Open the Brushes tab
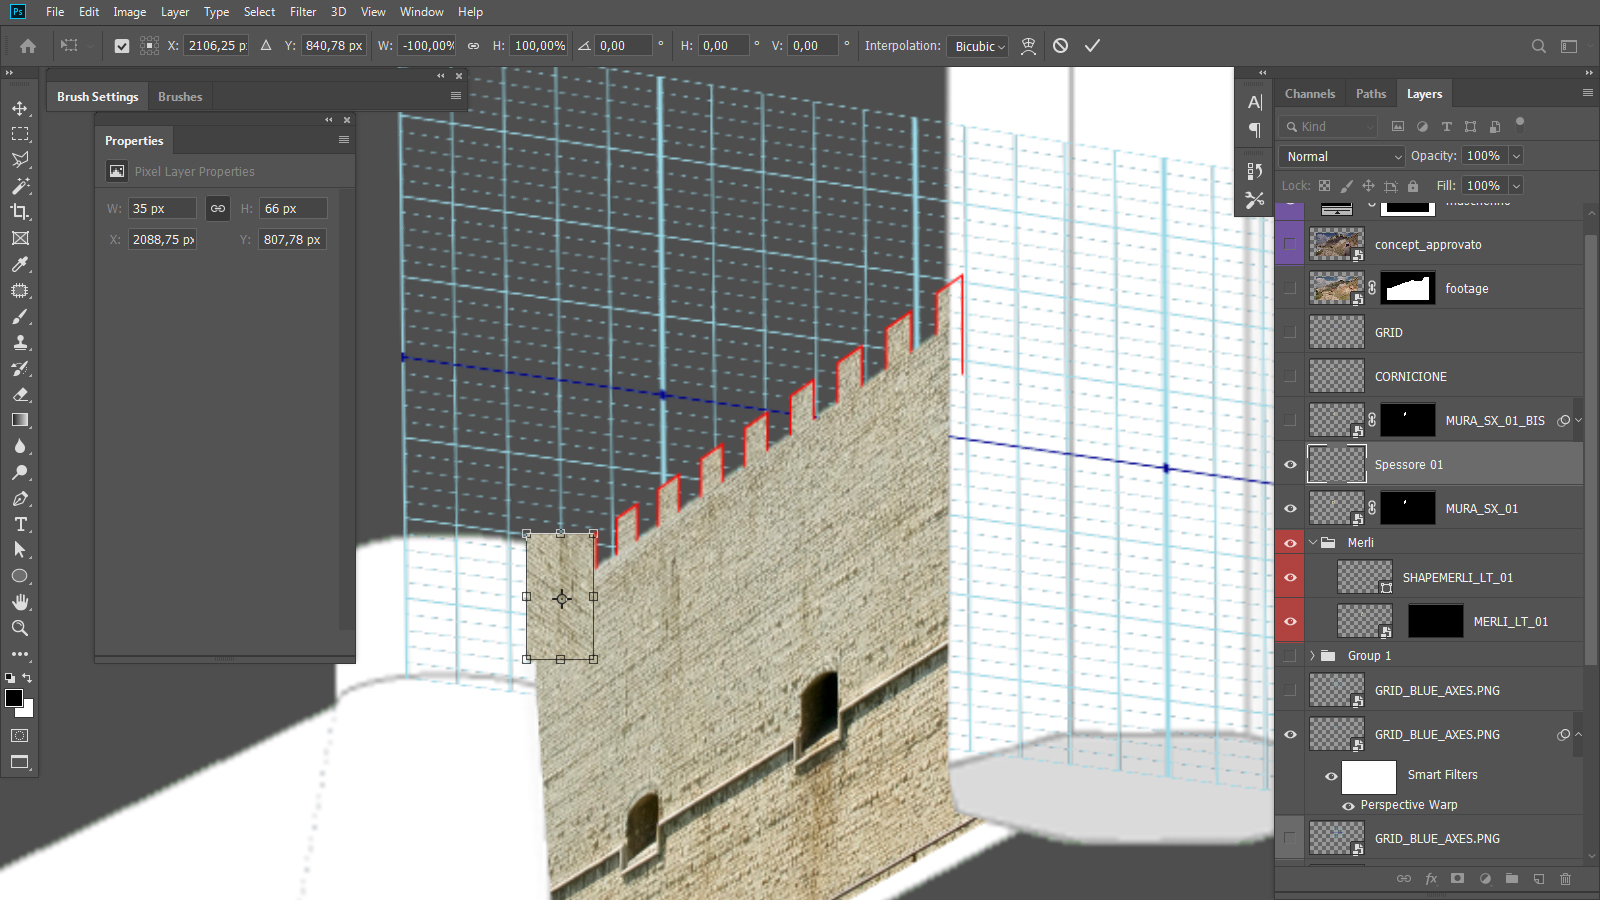The height and width of the screenshot is (900, 1600). tap(180, 97)
